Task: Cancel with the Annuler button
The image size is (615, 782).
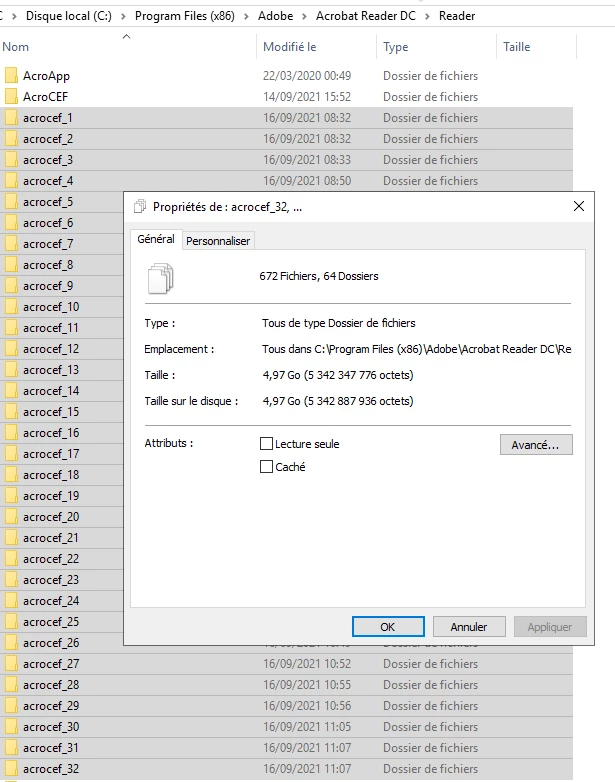Action: click(x=469, y=626)
